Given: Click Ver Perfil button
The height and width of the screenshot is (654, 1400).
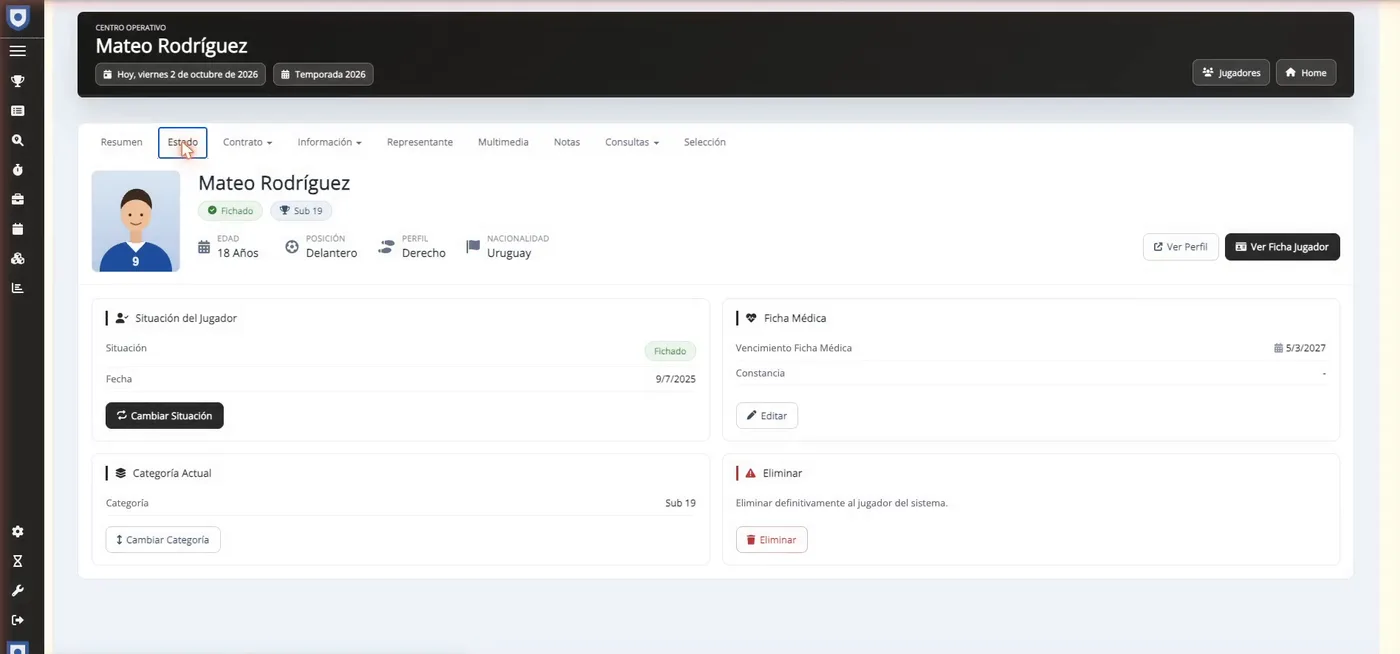Looking at the screenshot, I should 1180,247.
